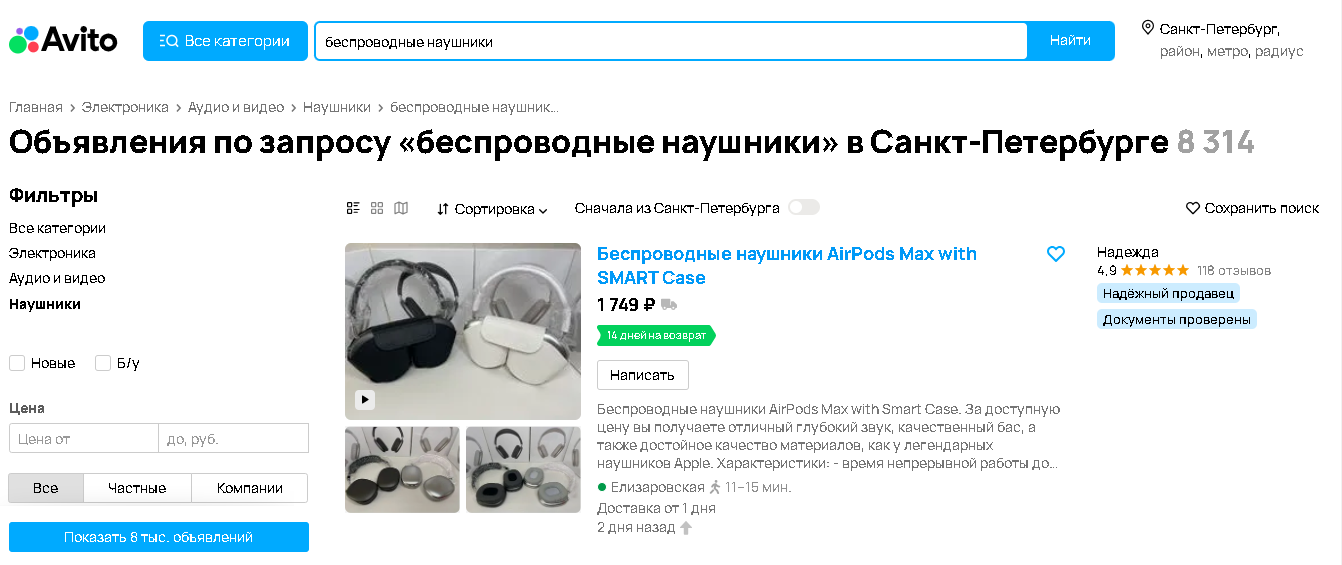The width and height of the screenshot is (1342, 565).
Task: Play video on main listing photo
Action: 365,400
